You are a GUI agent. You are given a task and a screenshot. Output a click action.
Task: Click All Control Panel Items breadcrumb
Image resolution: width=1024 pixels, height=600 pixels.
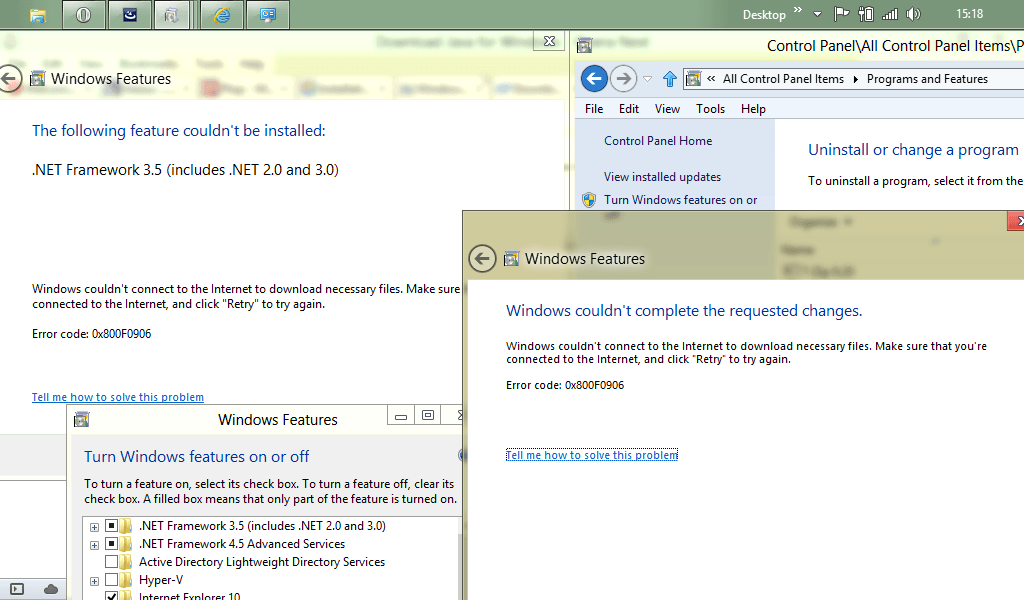coord(783,79)
